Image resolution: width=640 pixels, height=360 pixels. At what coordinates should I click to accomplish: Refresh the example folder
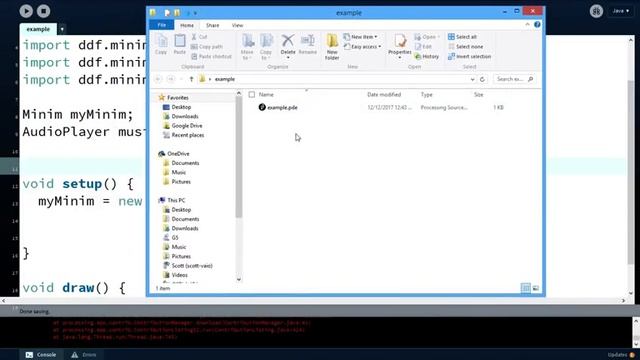pyautogui.click(x=482, y=79)
